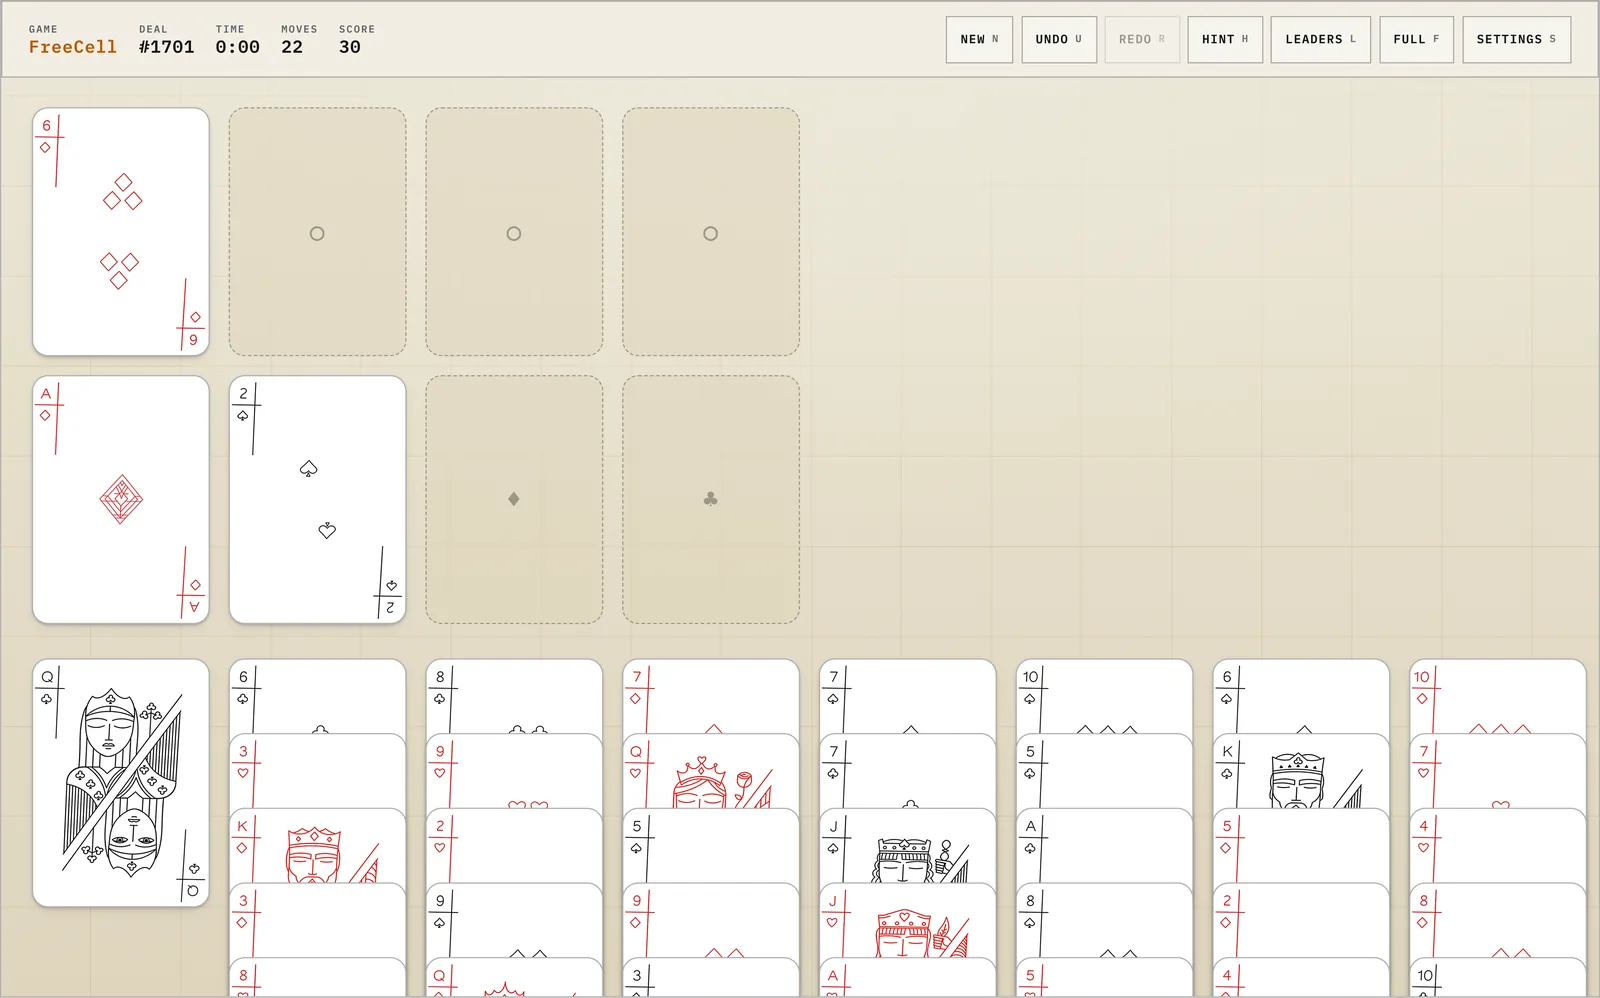This screenshot has width=1600, height=998.
Task: Click the empty diamond-marked foundation slot
Action: (x=514, y=500)
